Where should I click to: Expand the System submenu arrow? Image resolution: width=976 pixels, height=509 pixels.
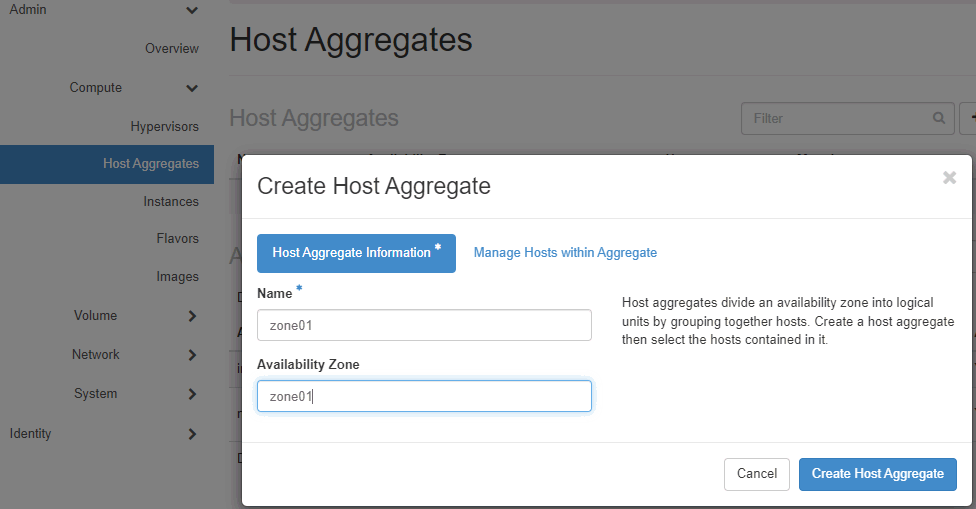point(192,394)
